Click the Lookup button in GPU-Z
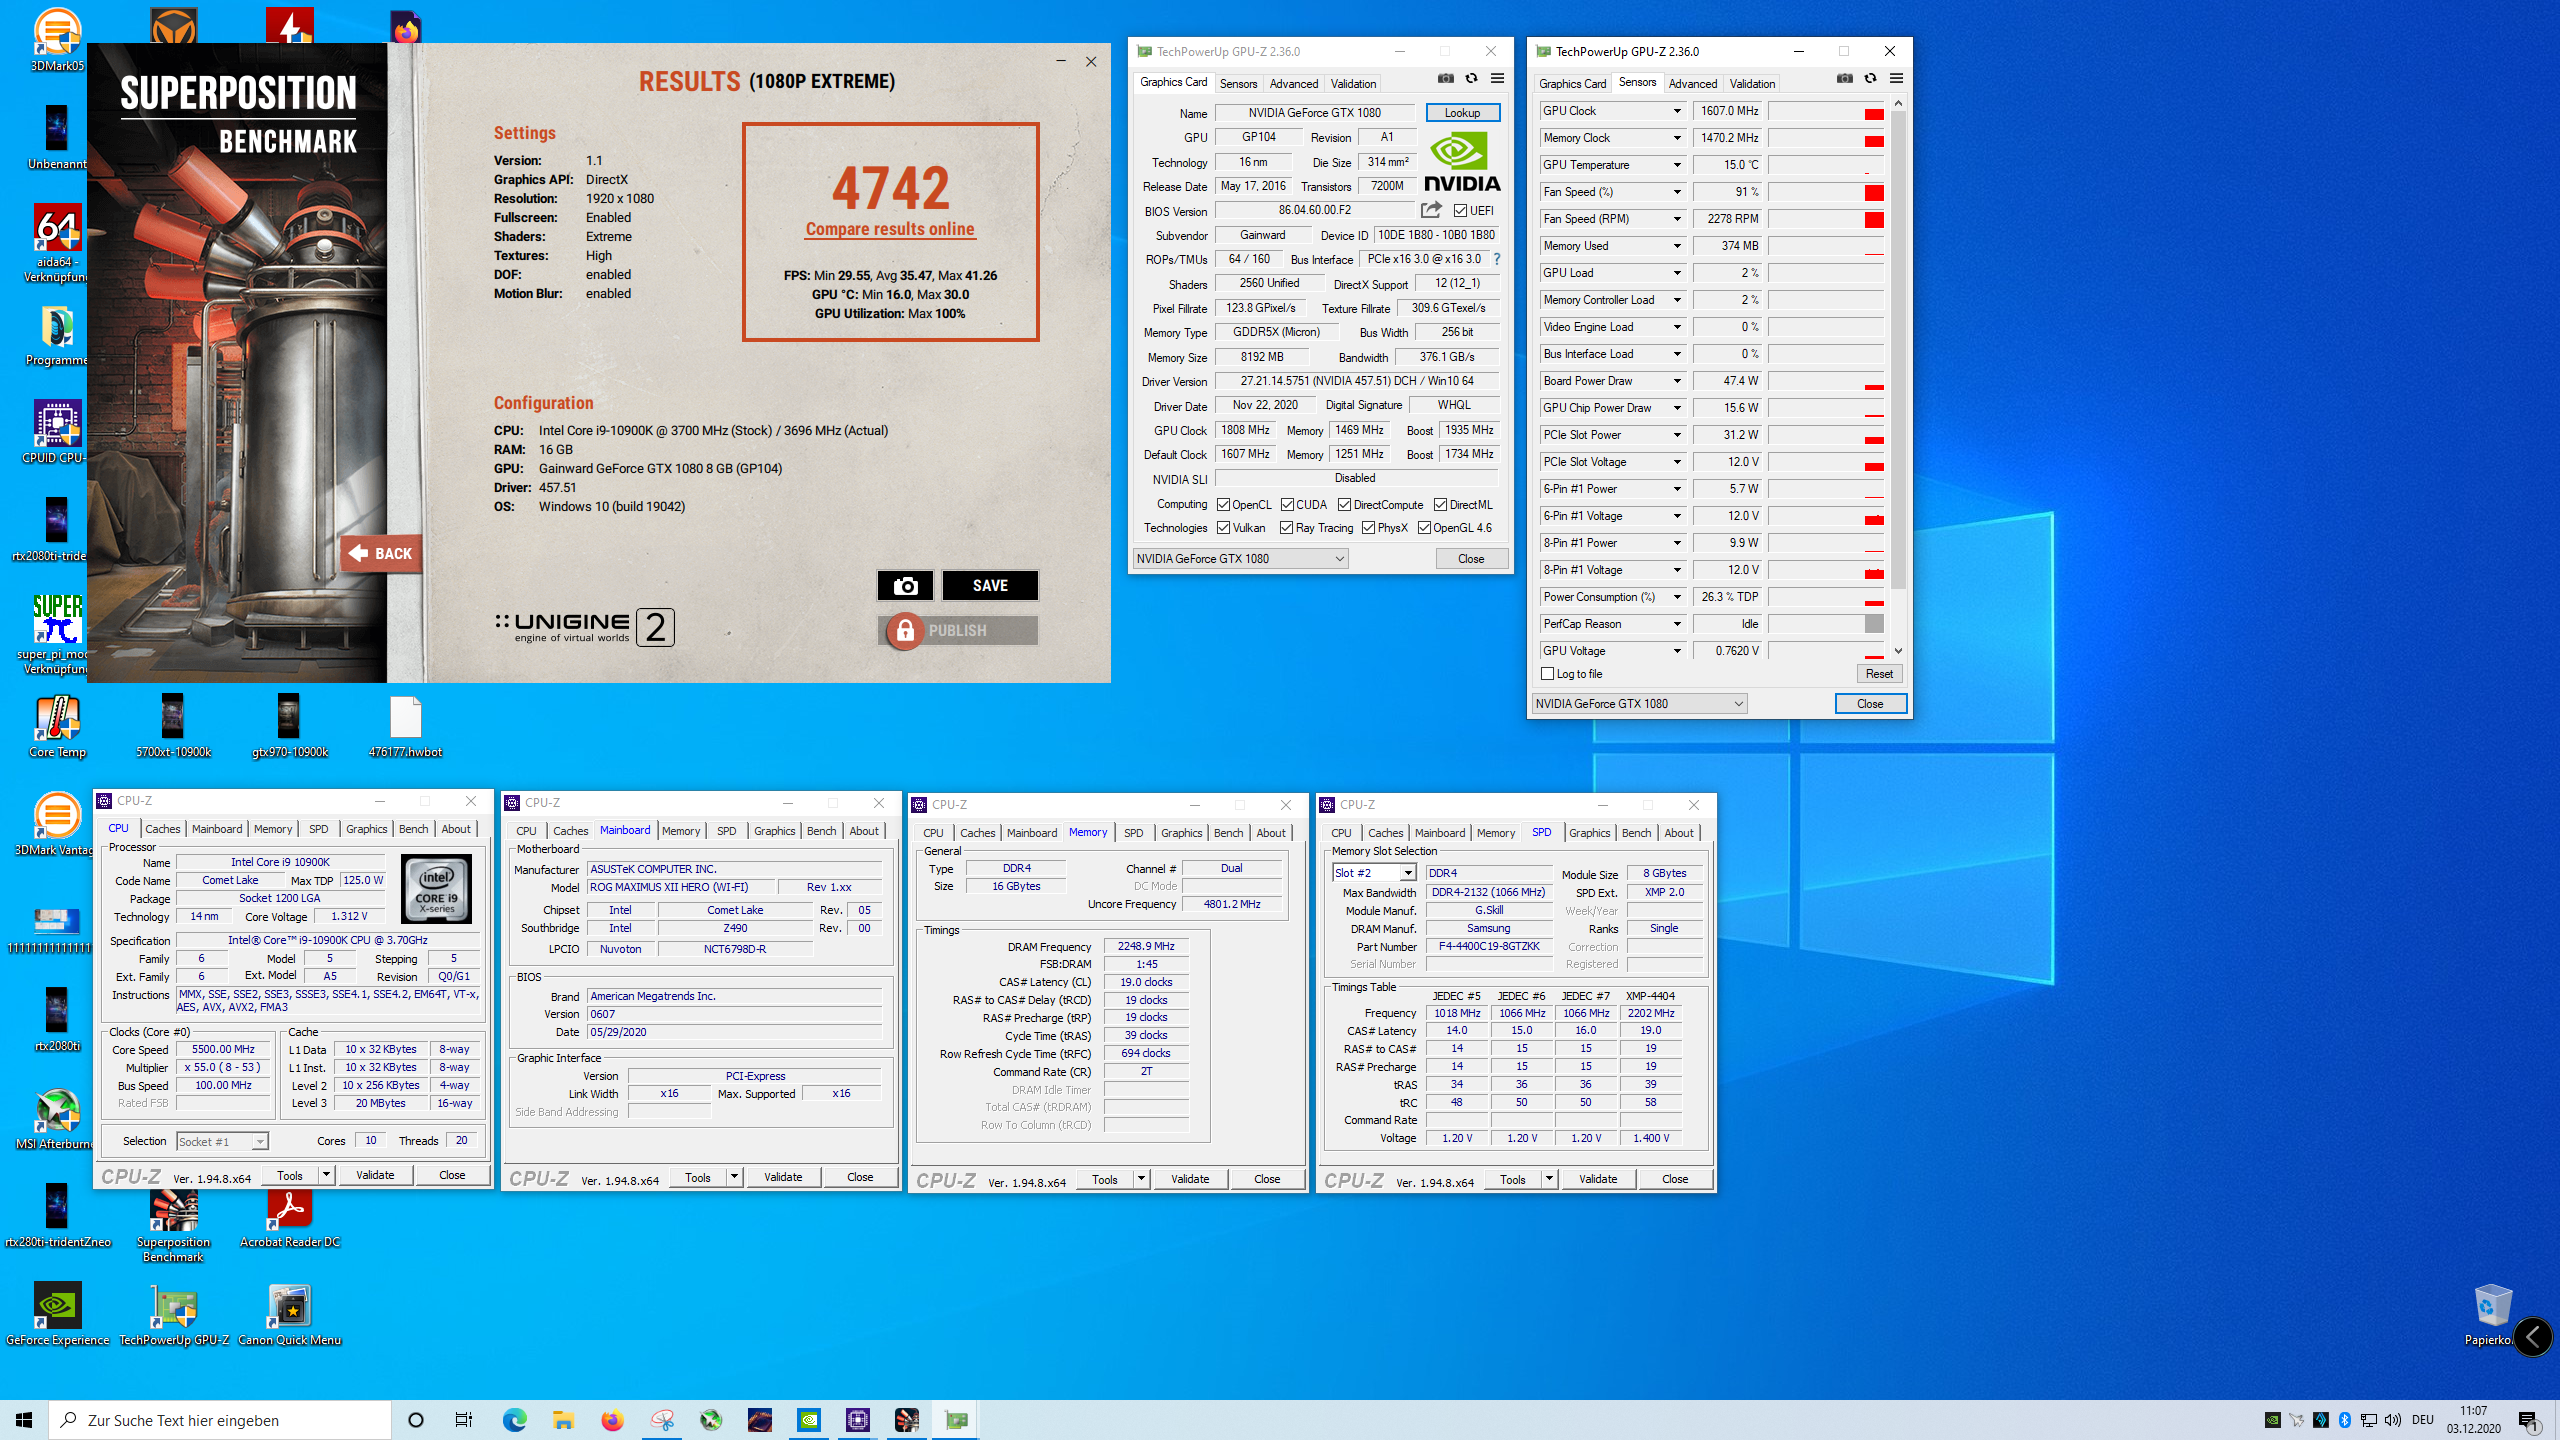 [1462, 113]
